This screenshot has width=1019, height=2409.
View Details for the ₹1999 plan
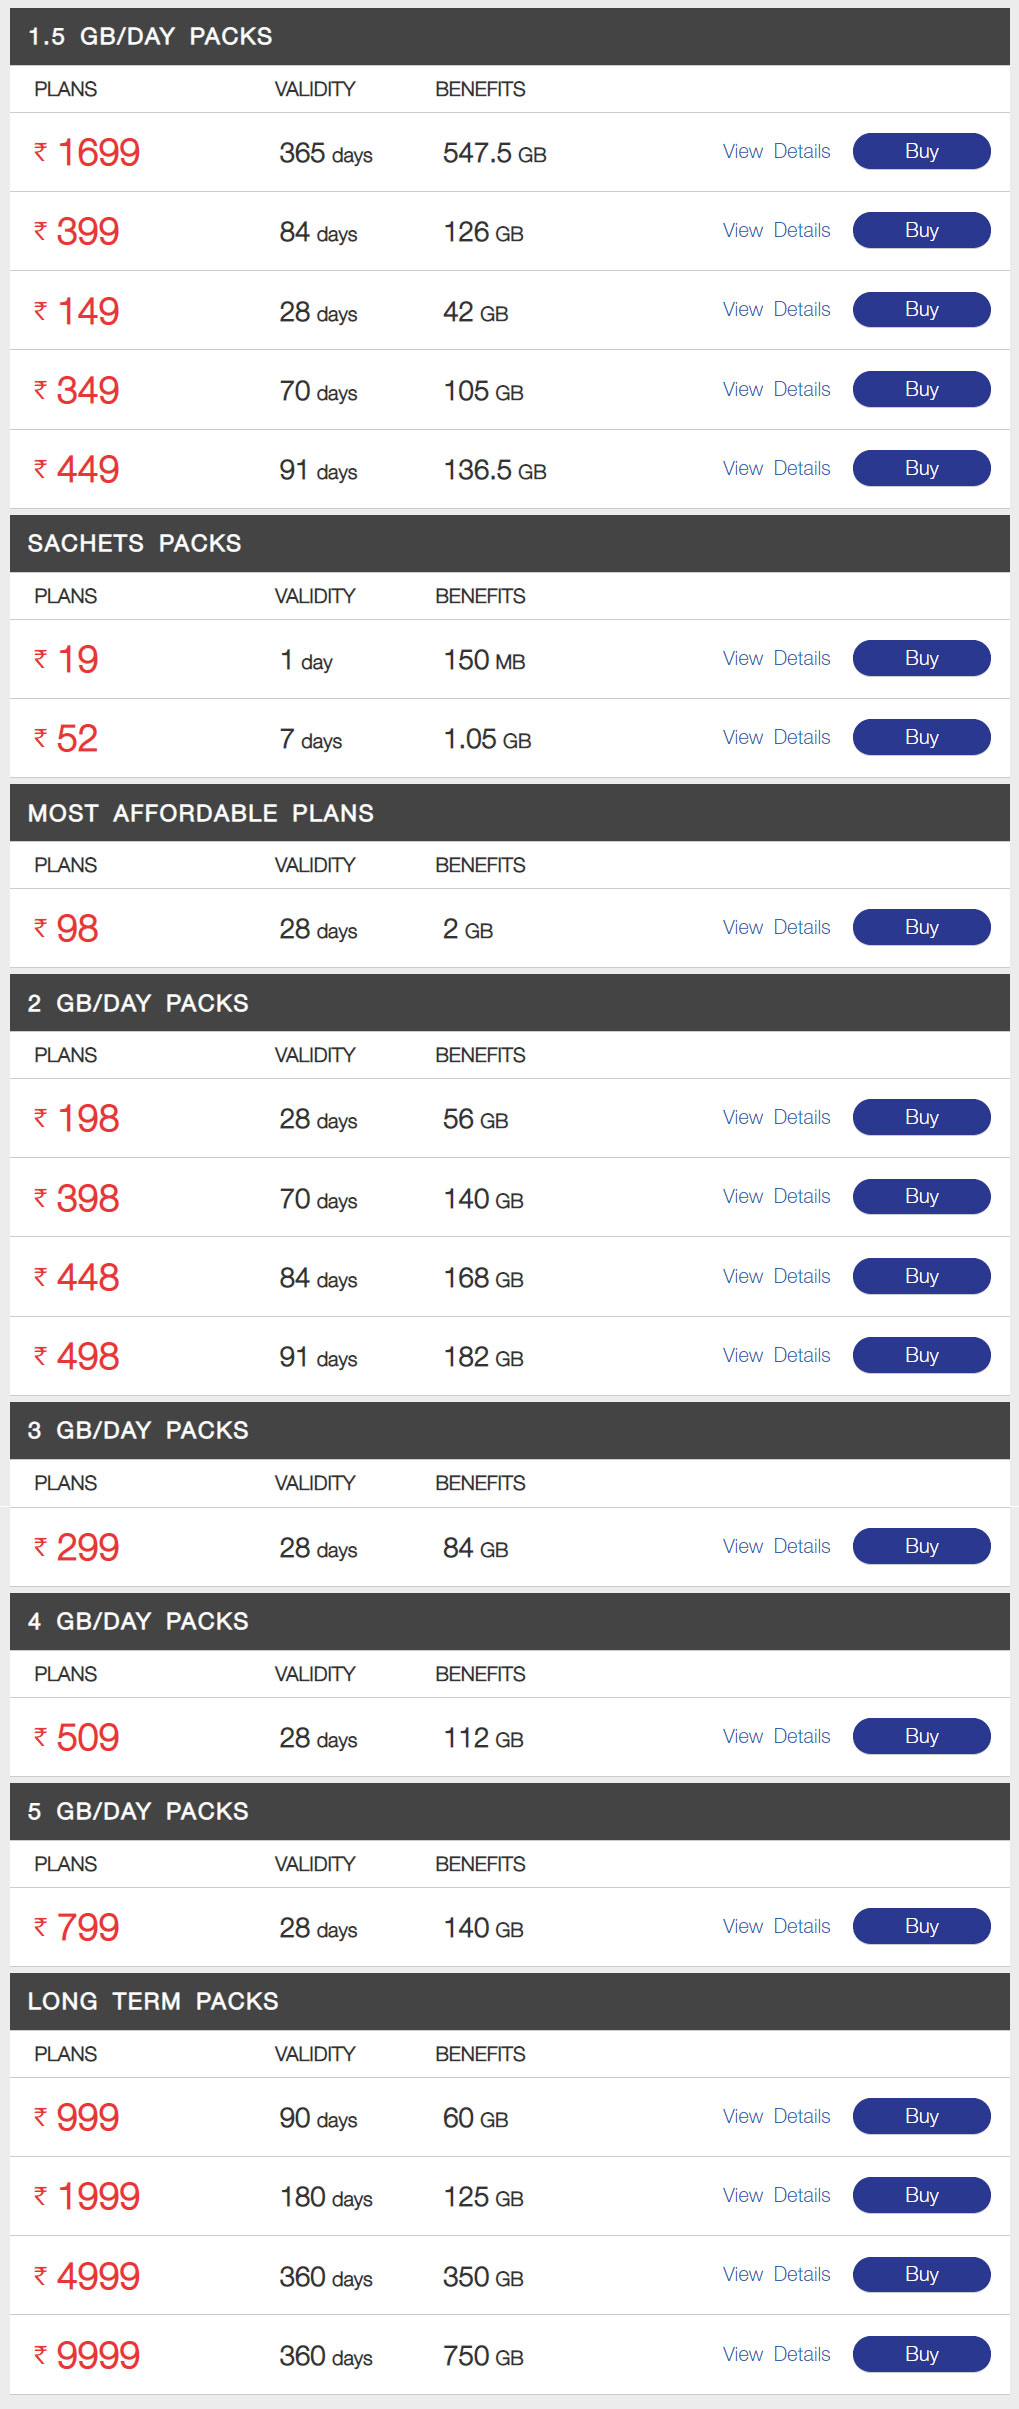pyautogui.click(x=776, y=2195)
